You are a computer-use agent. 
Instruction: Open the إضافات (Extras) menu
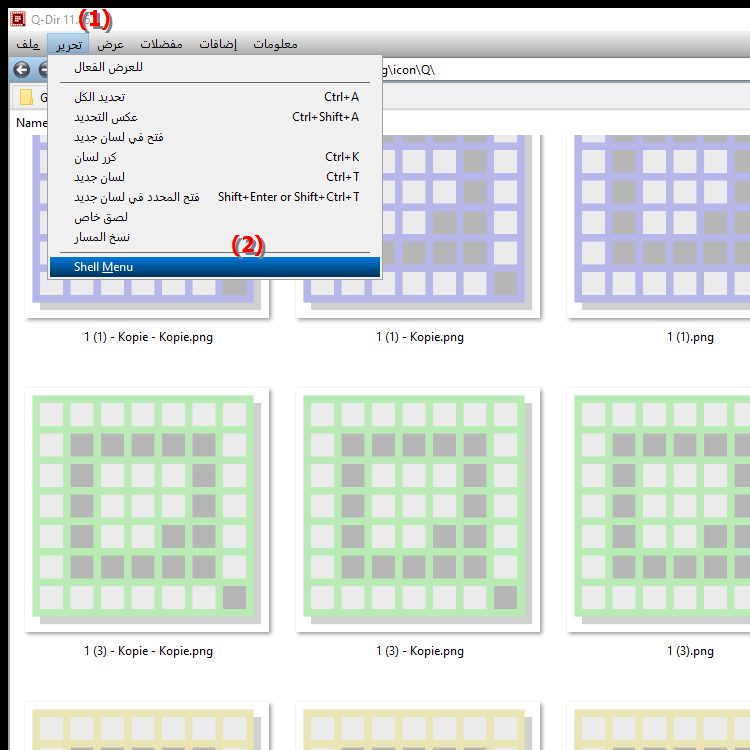point(218,44)
